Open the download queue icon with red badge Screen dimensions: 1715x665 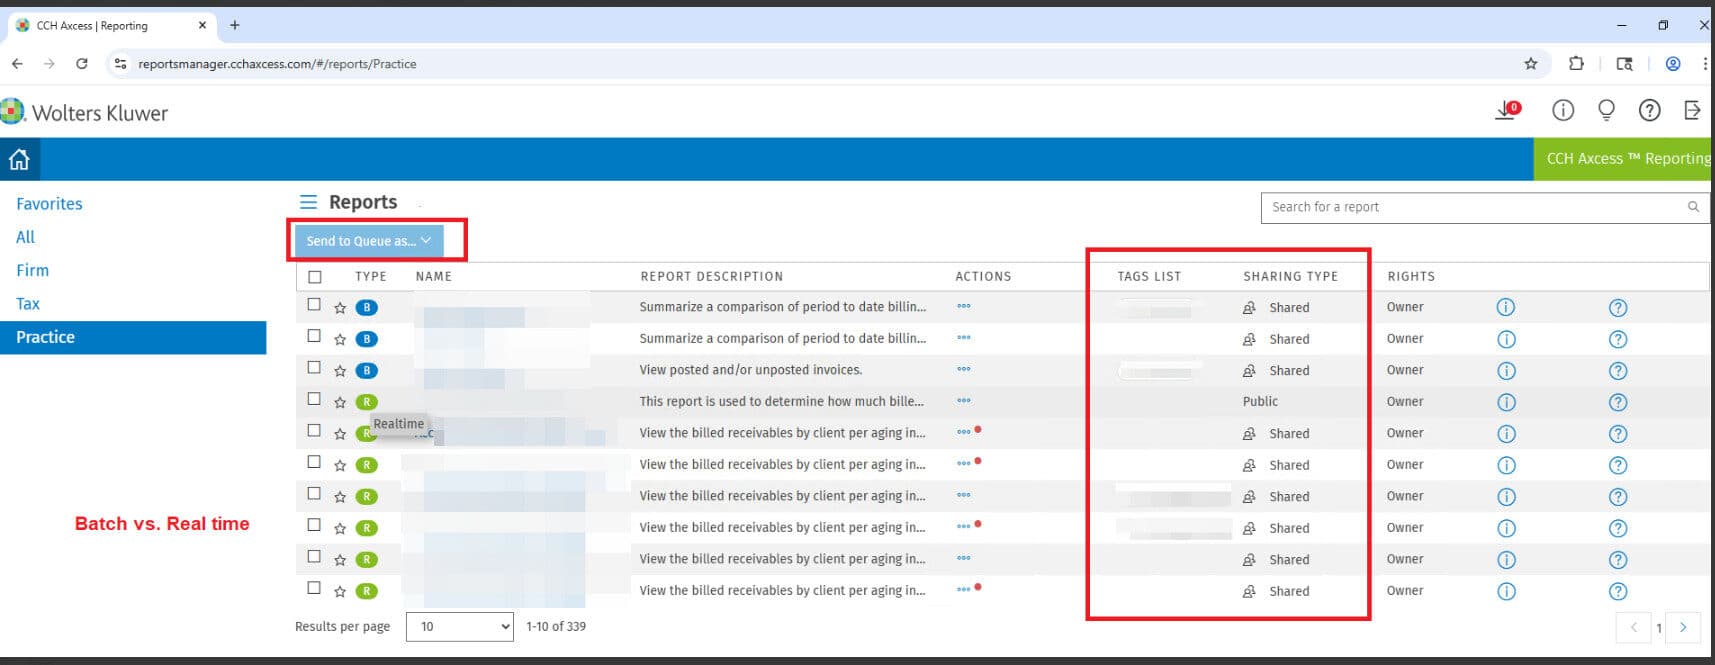pos(1508,110)
